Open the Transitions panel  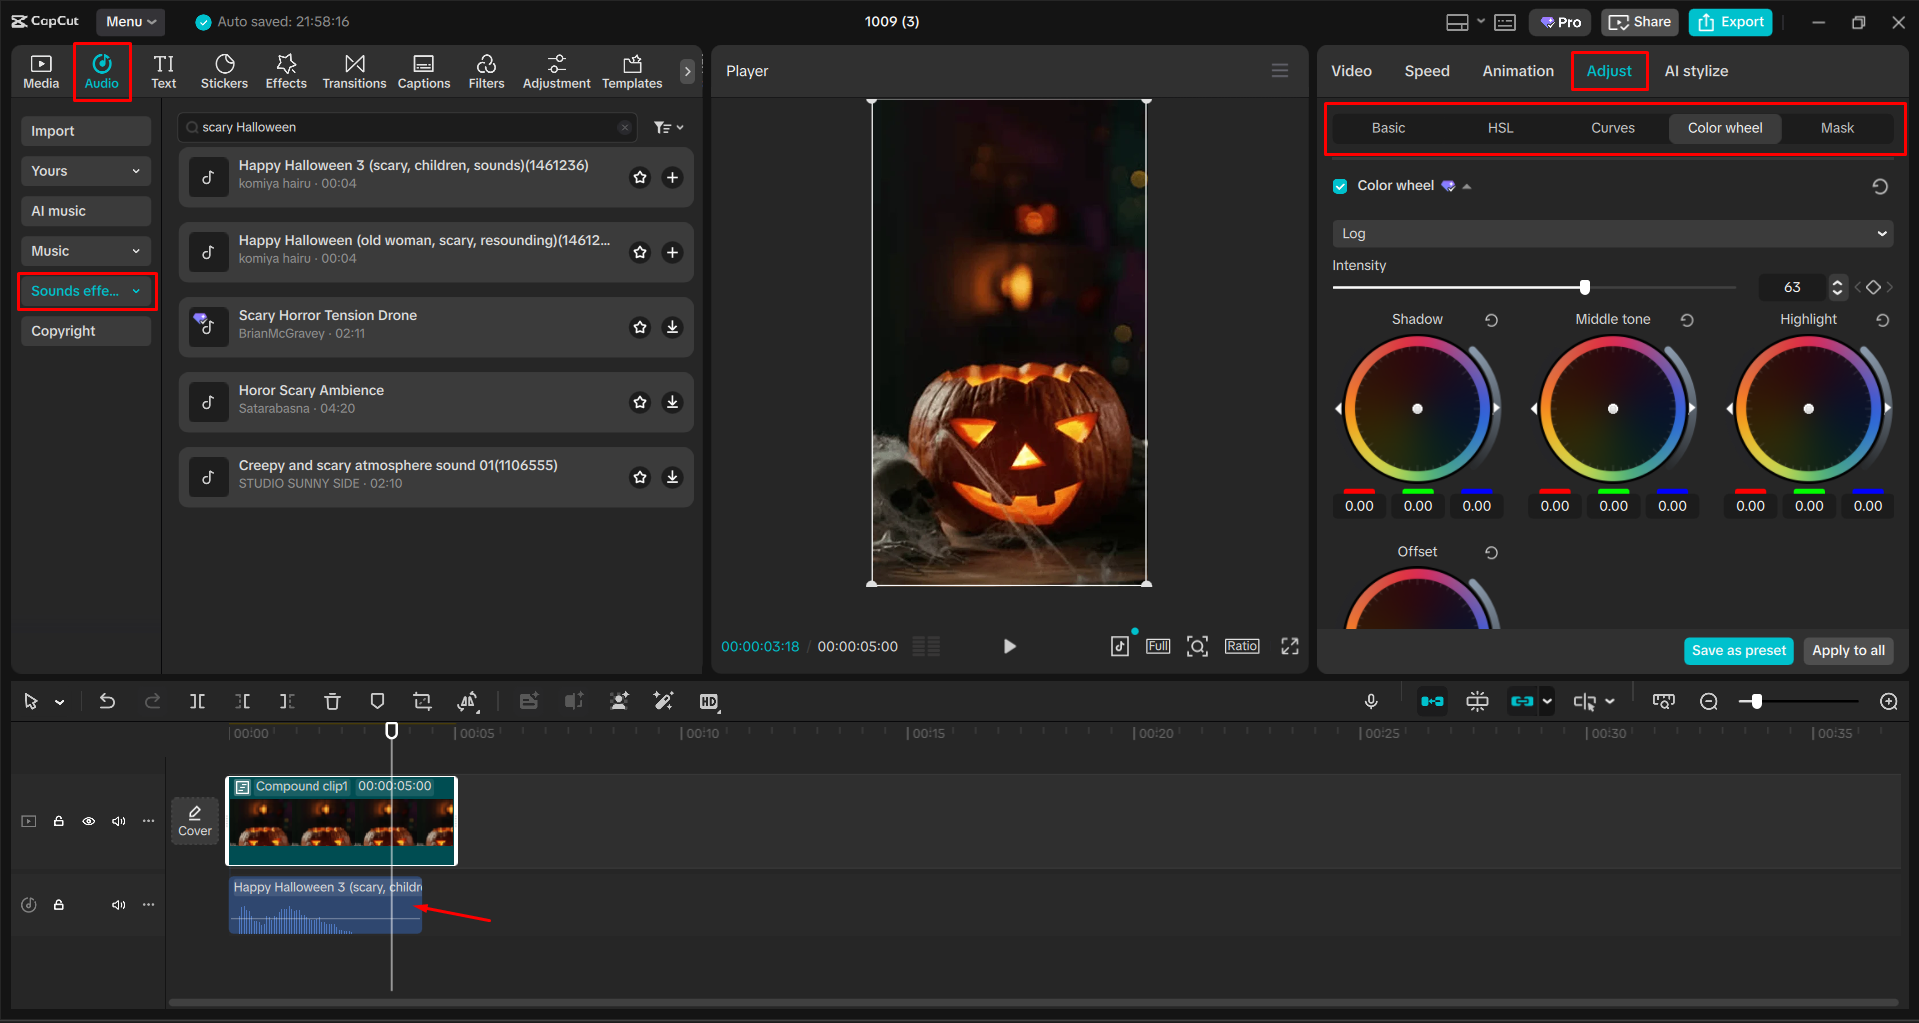[x=354, y=70]
